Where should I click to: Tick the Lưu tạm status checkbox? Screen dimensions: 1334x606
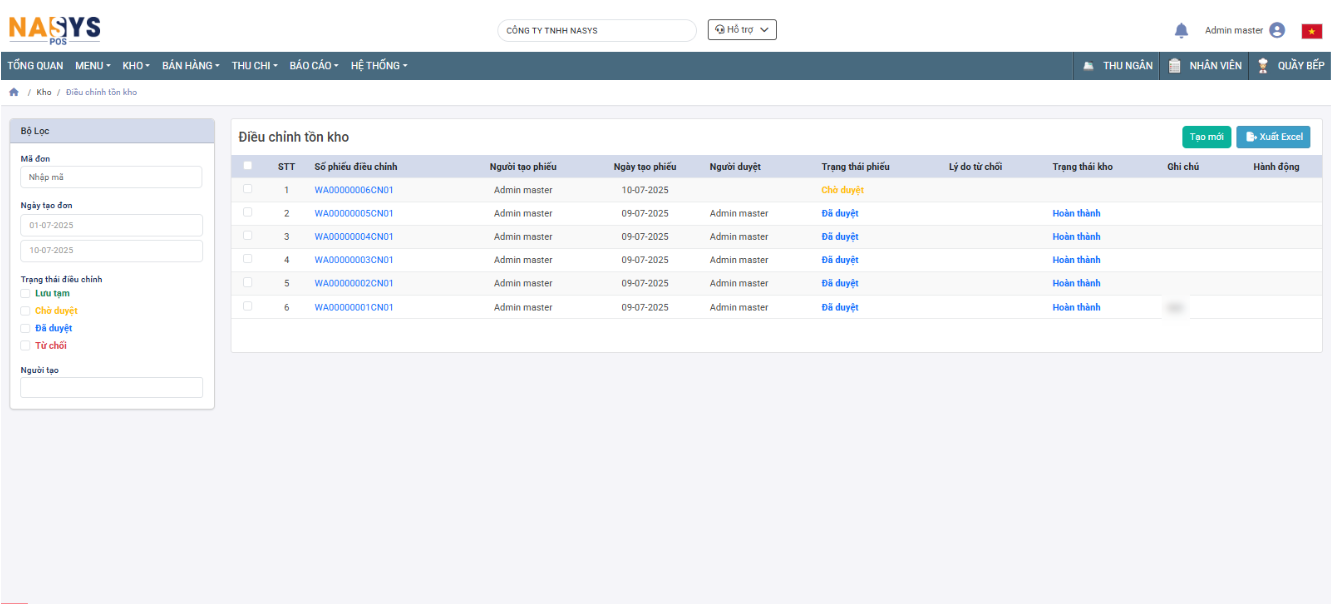[26, 294]
